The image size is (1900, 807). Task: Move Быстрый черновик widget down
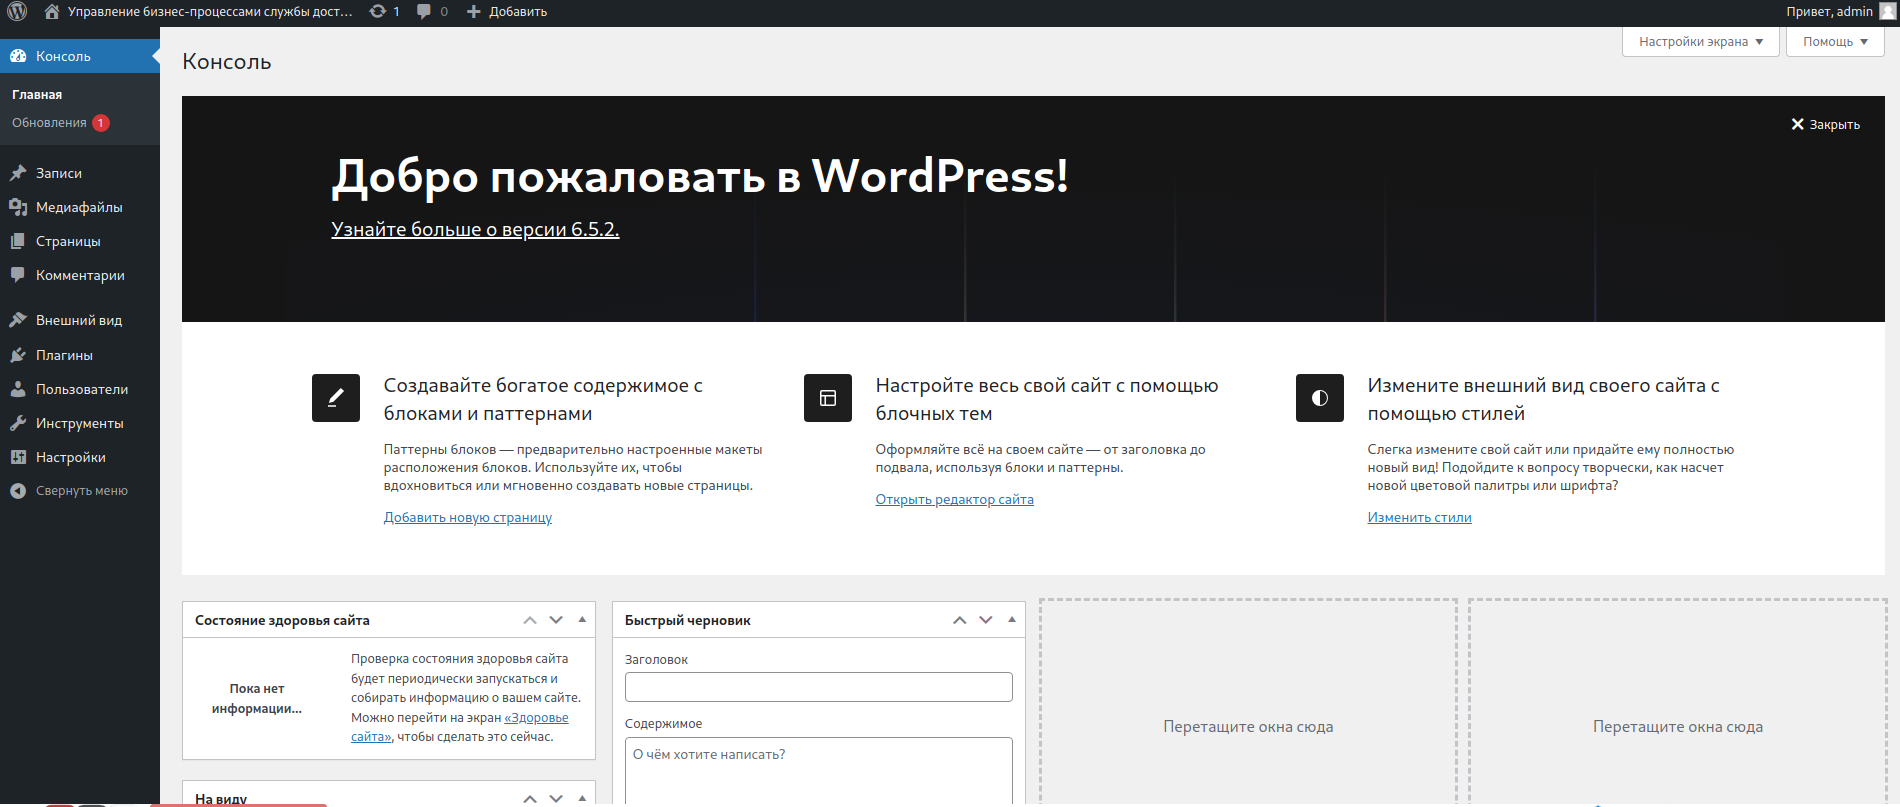coord(986,620)
